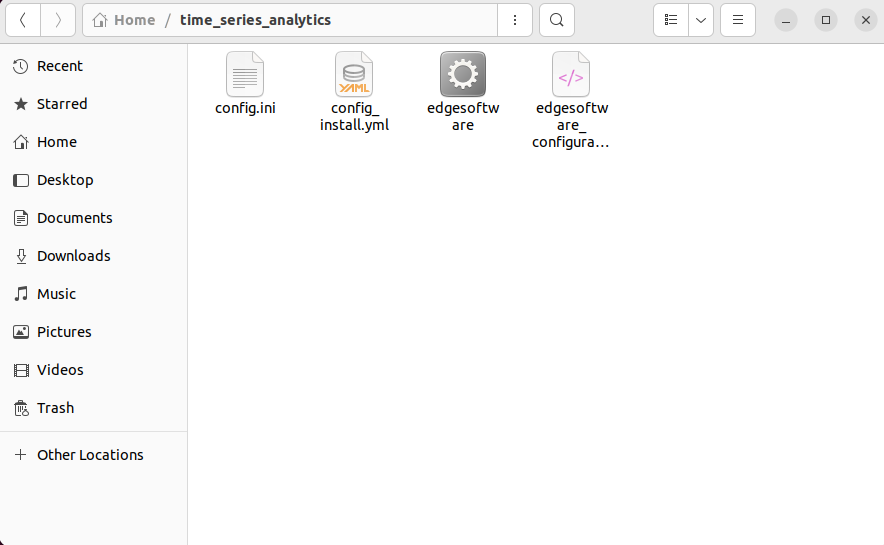
Task: Click the Videos film icon in the sidebar
Action: [x=21, y=370]
